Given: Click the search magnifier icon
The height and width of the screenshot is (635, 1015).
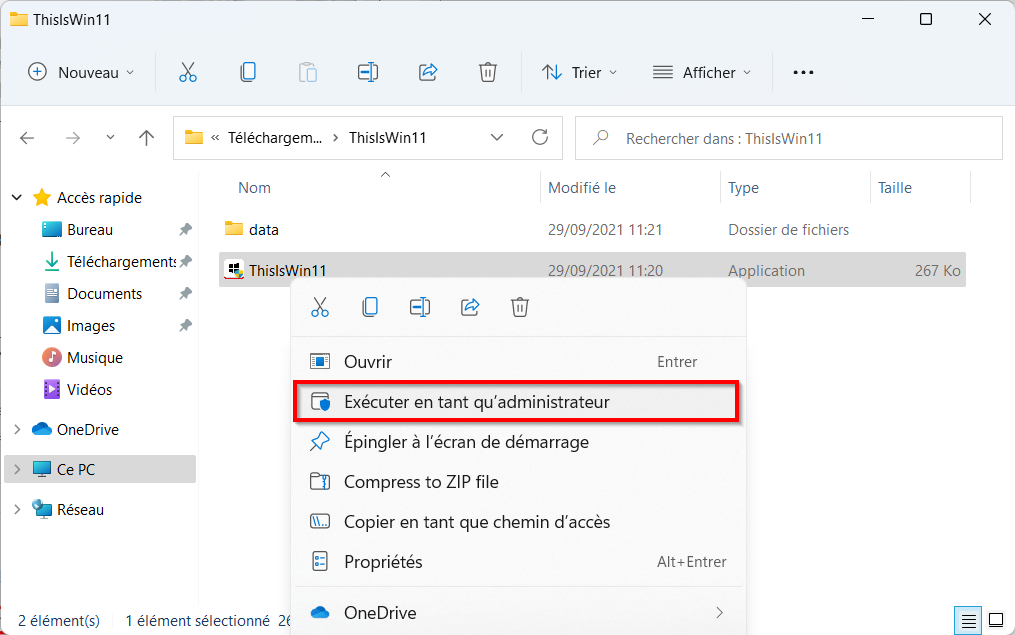Looking at the screenshot, I should 601,137.
